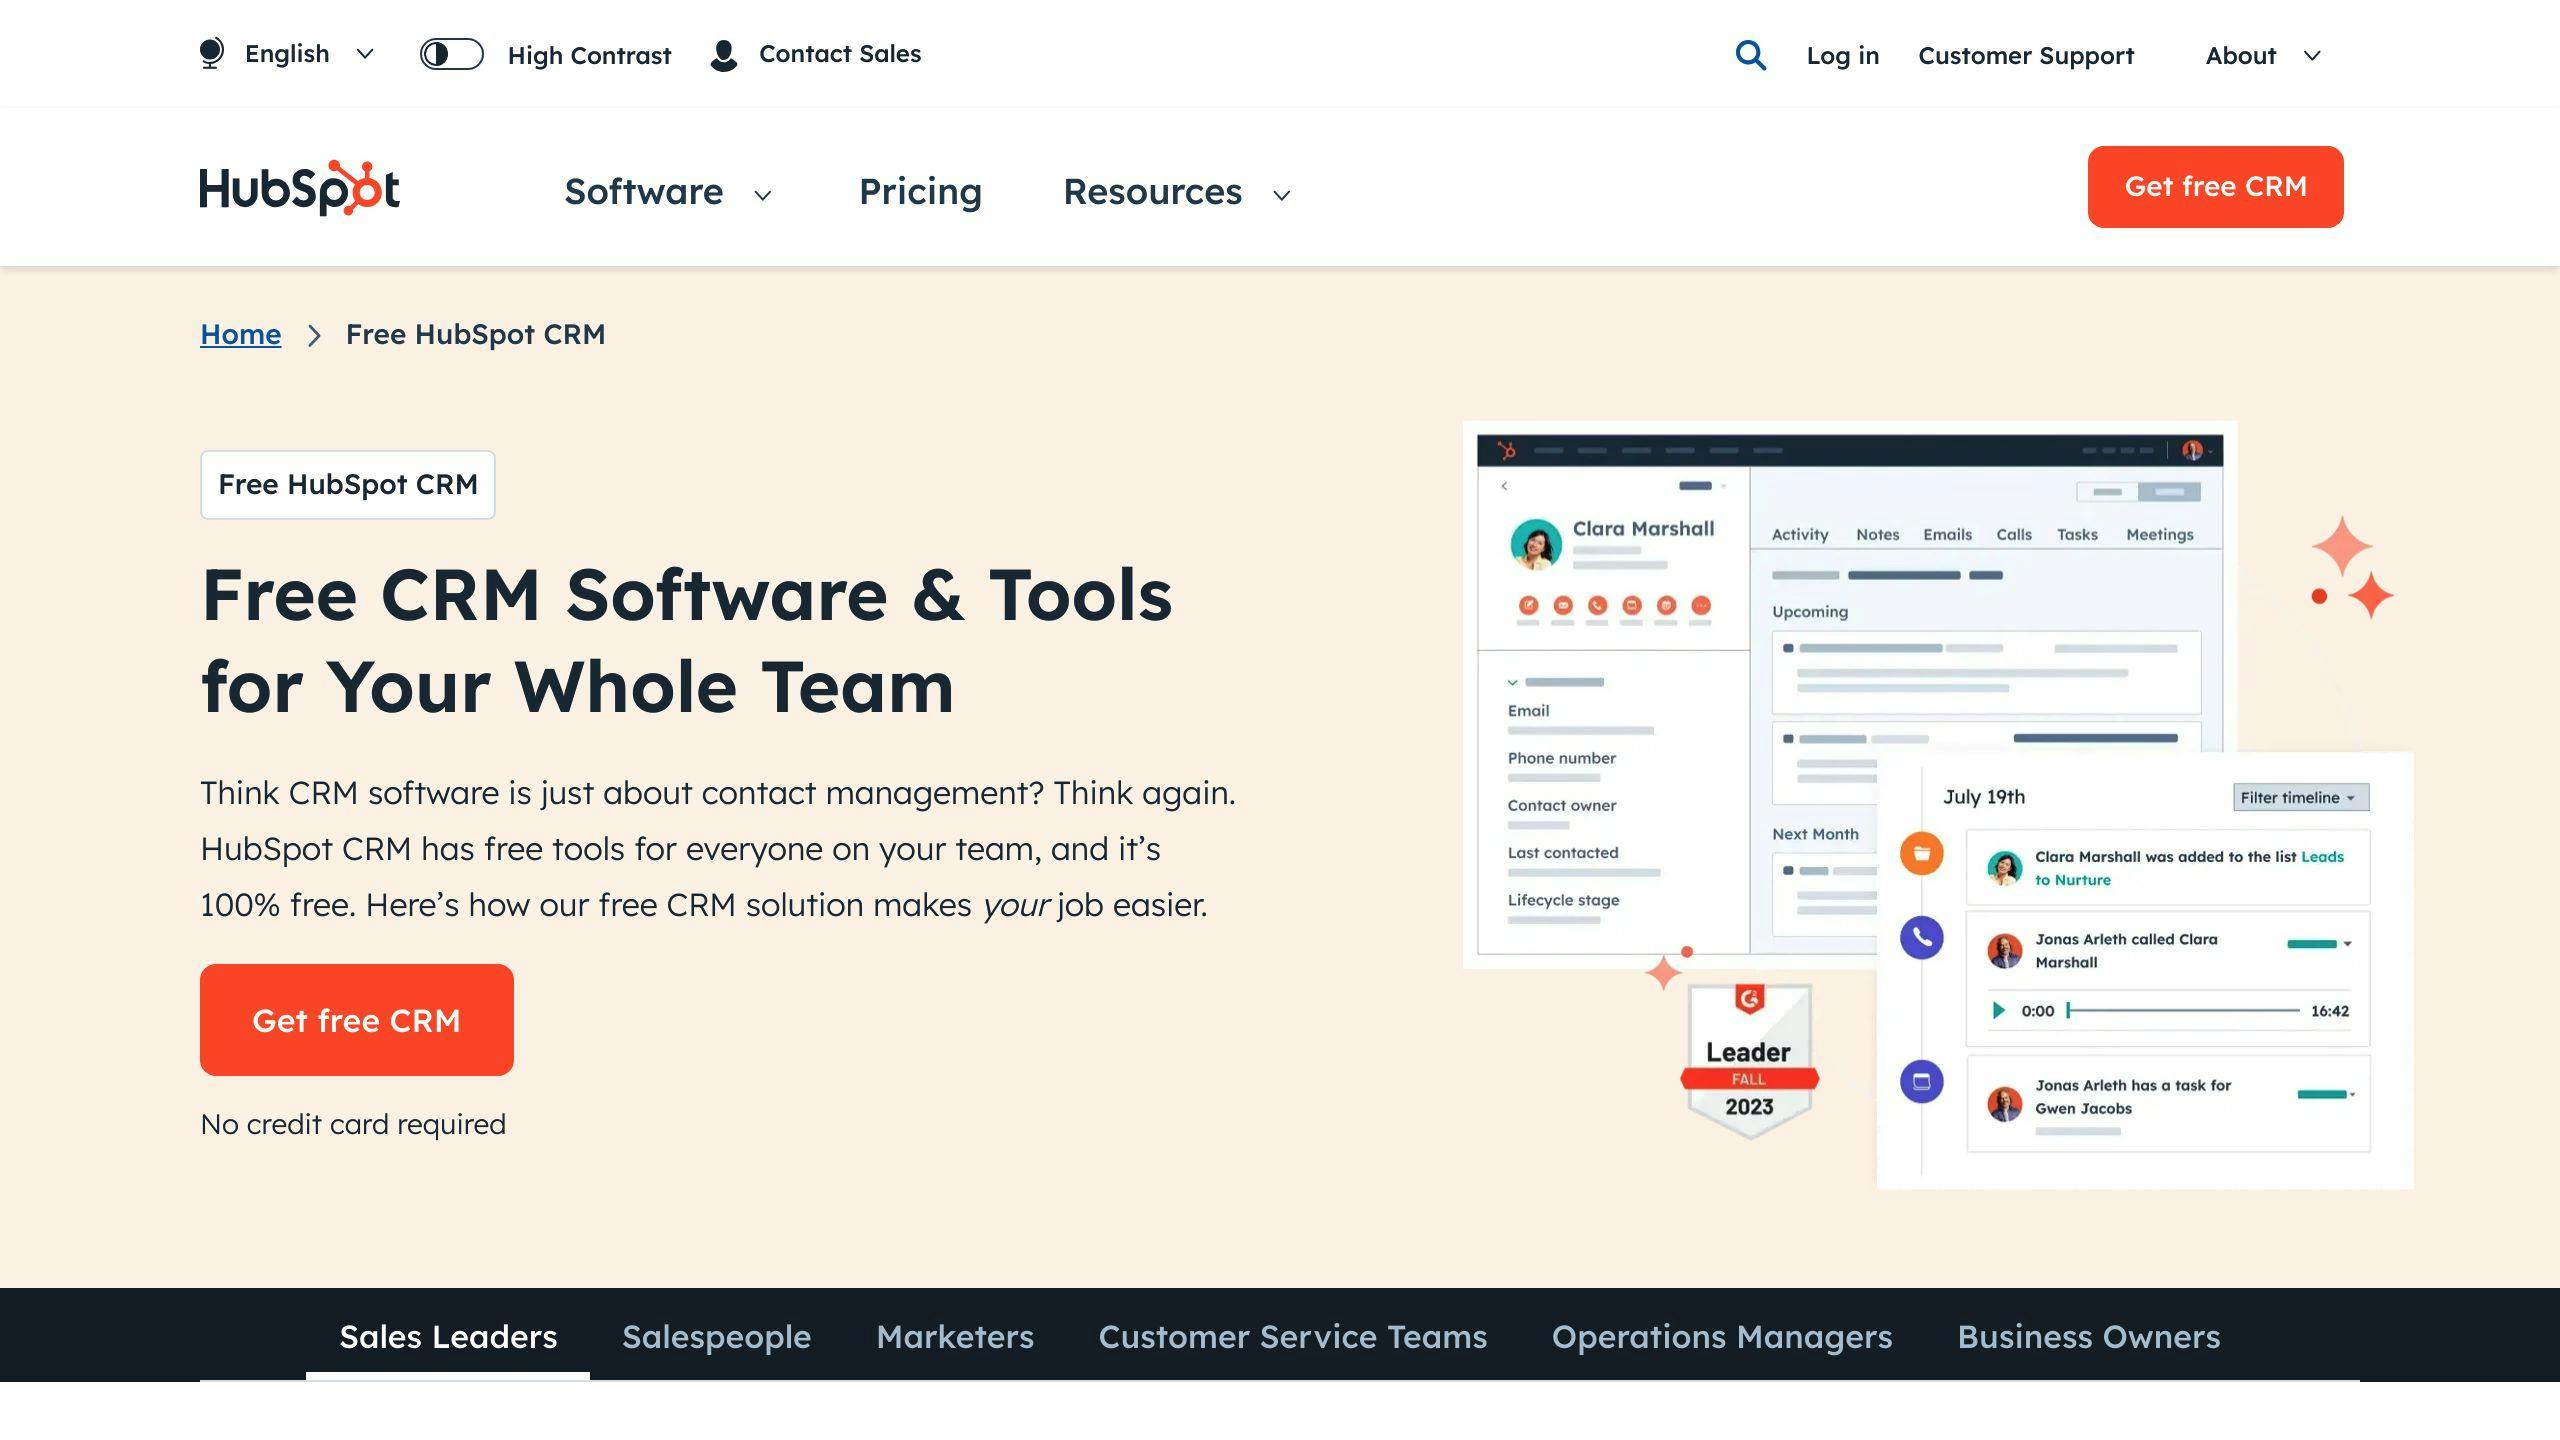Viewport: 2560px width, 1440px height.
Task: Click the orange list icon in timeline
Action: point(1921,854)
